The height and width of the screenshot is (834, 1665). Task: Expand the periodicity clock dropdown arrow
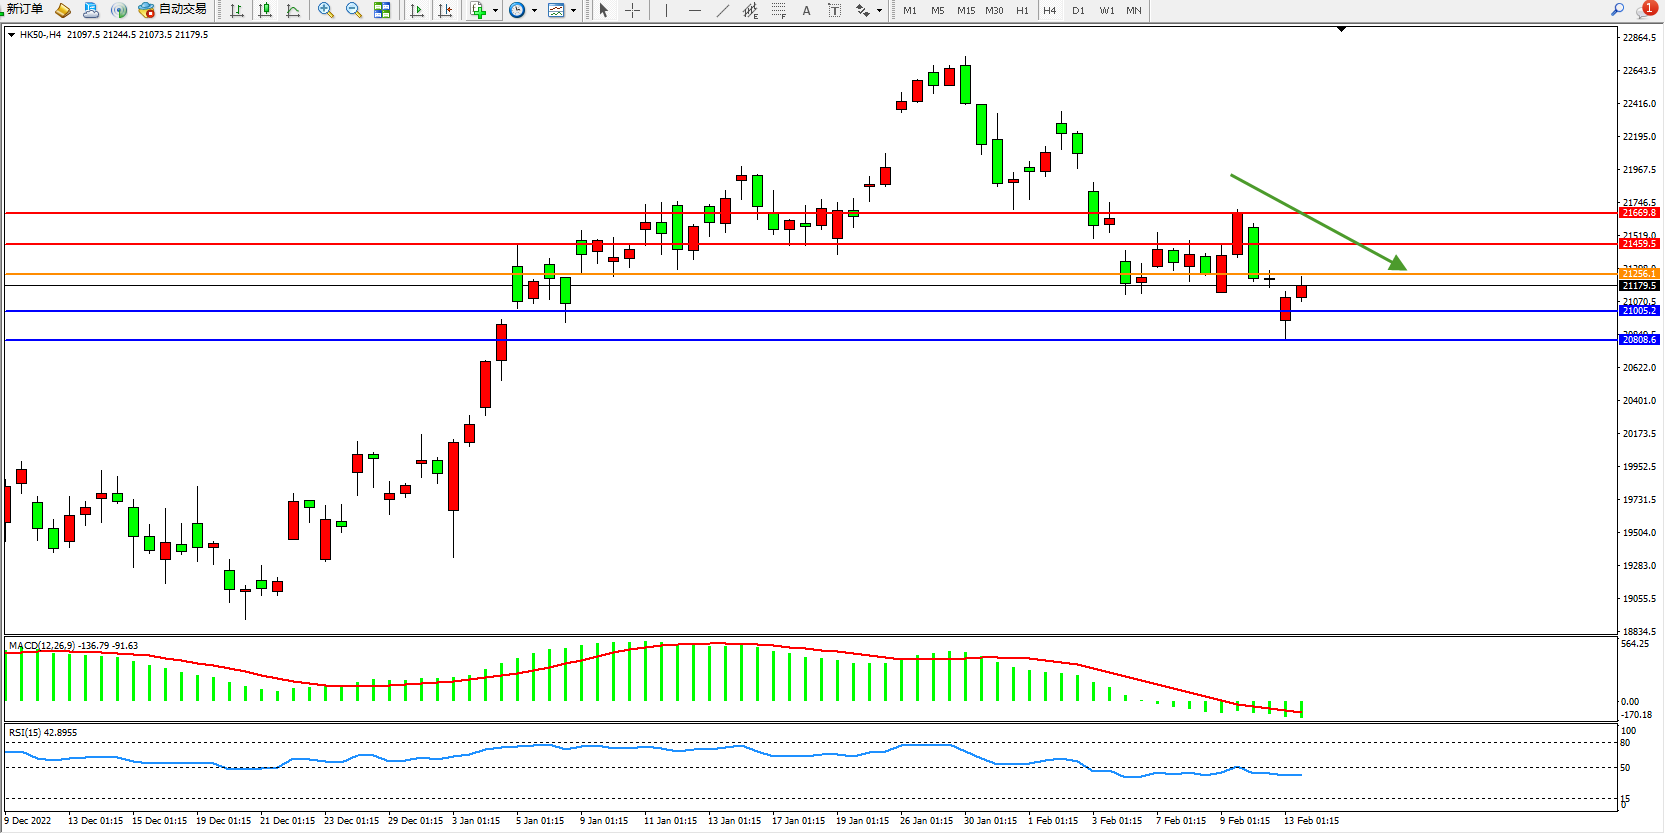534,11
